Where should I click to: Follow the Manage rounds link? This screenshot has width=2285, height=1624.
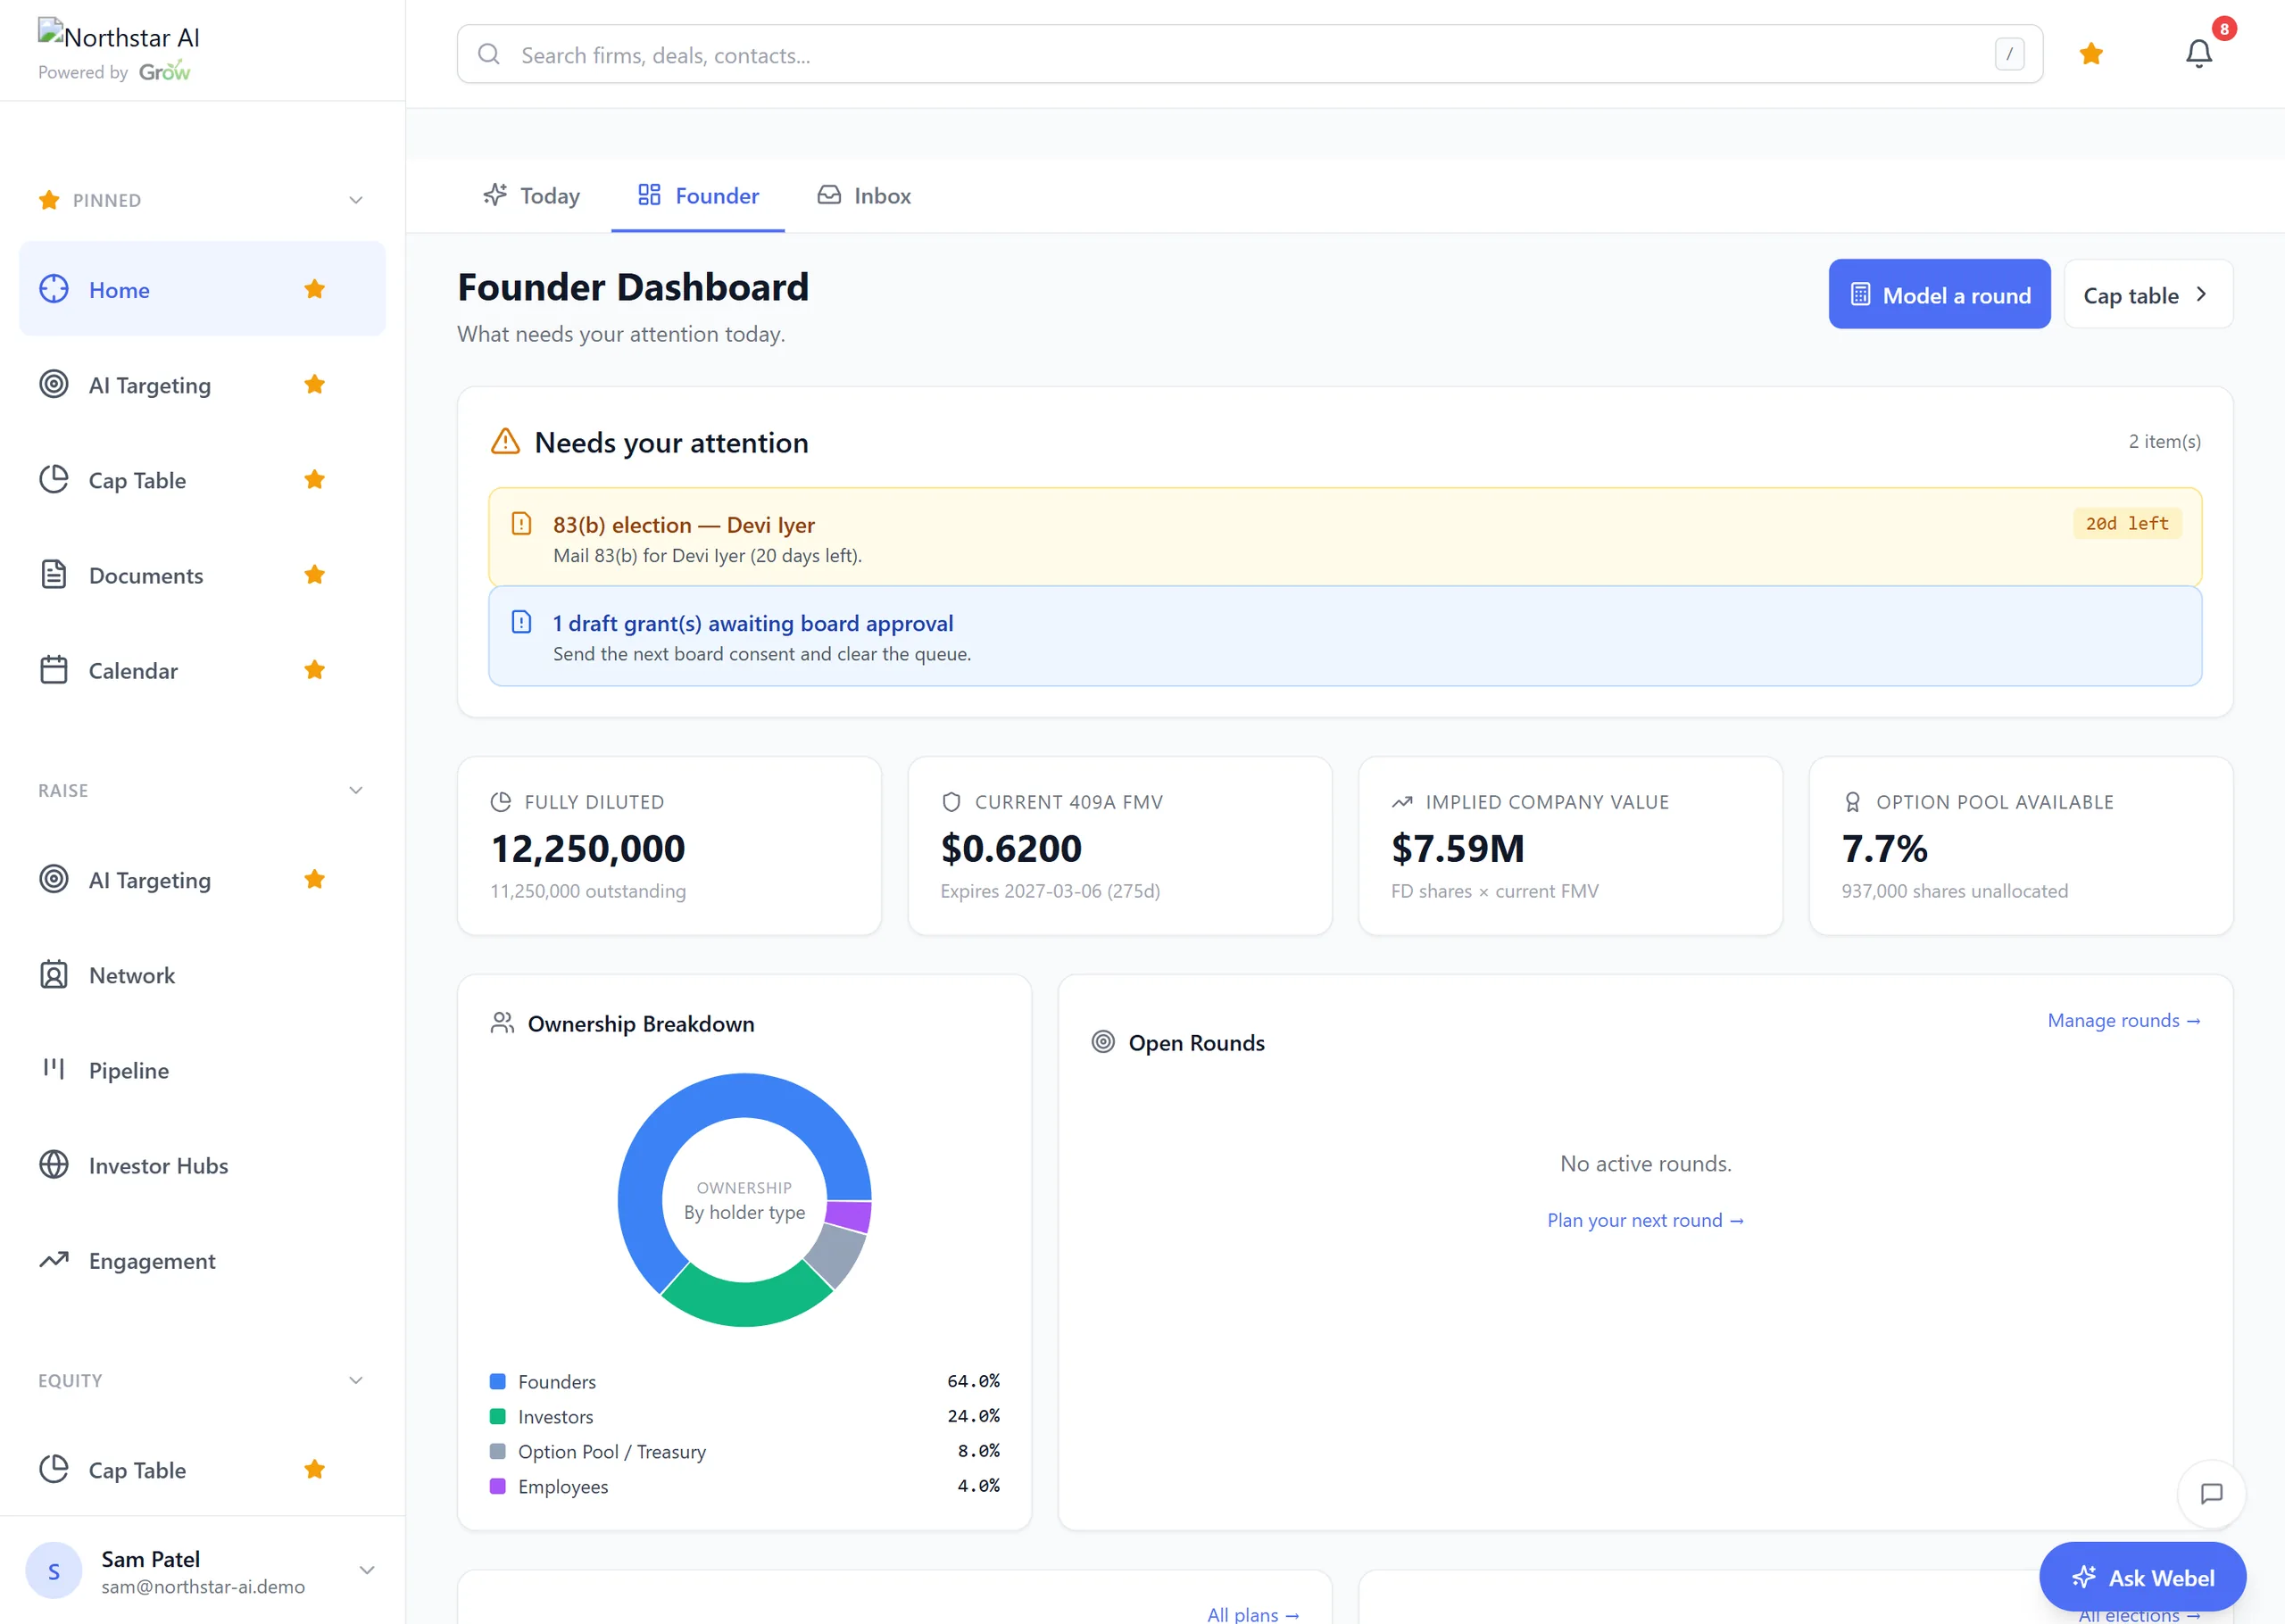point(2124,1021)
